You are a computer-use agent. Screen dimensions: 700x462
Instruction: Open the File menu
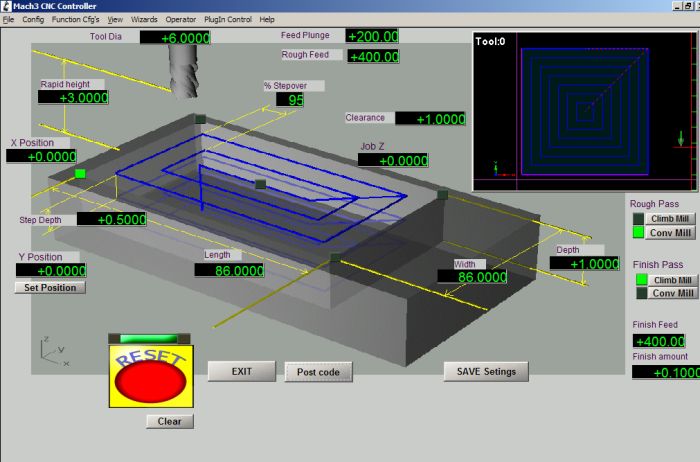click(x=8, y=20)
